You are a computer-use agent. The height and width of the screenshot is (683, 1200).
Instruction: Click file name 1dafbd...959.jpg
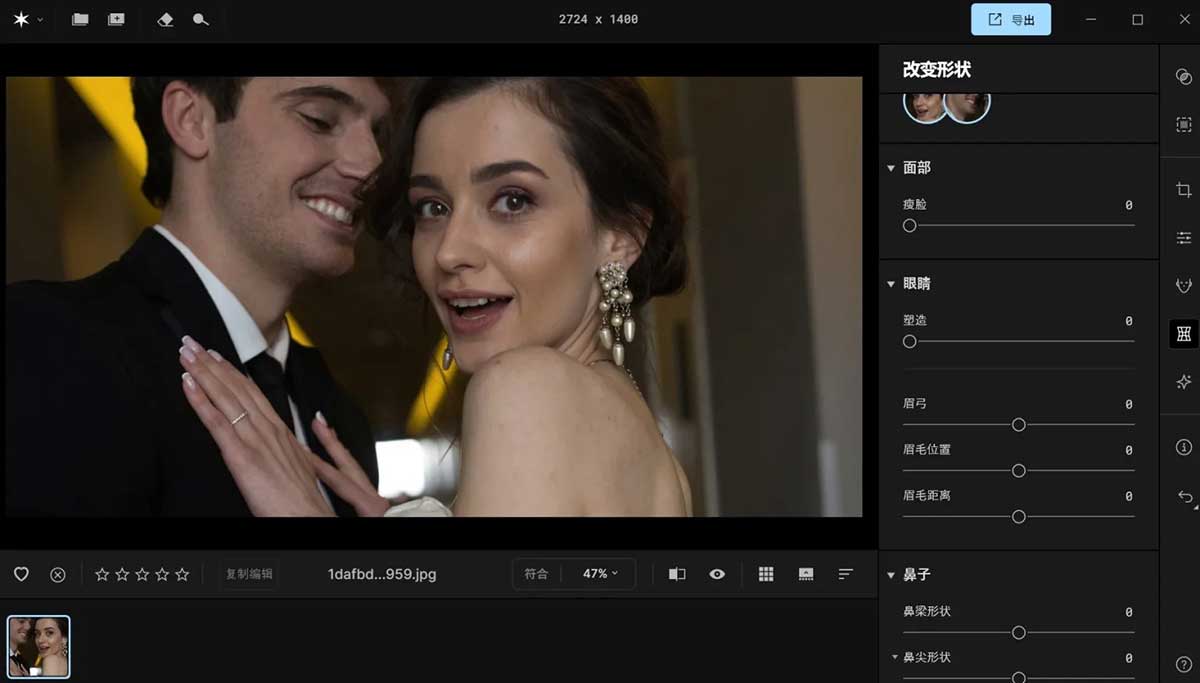[382, 574]
